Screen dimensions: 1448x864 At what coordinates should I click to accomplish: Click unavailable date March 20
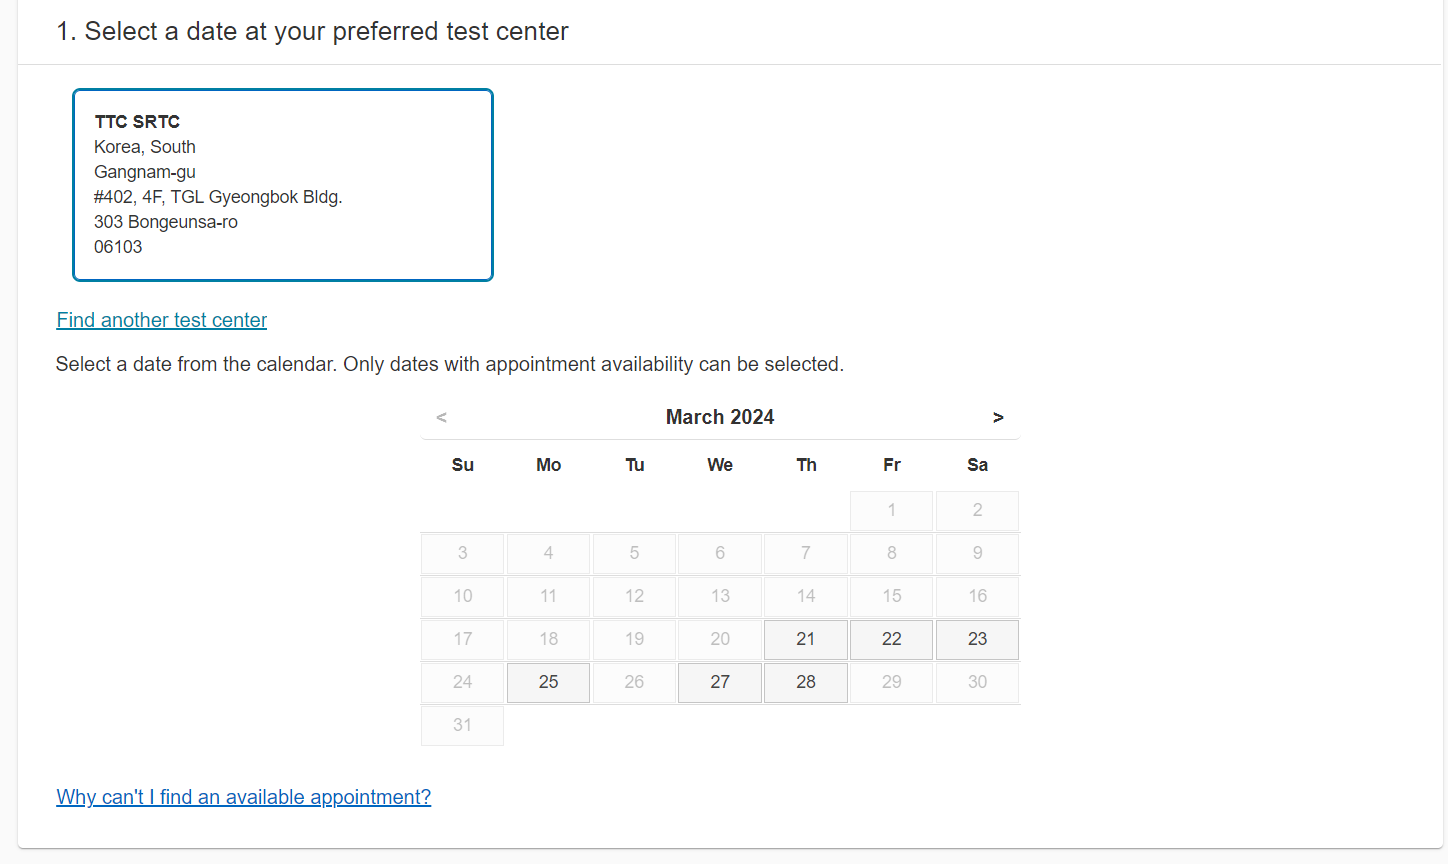point(720,640)
